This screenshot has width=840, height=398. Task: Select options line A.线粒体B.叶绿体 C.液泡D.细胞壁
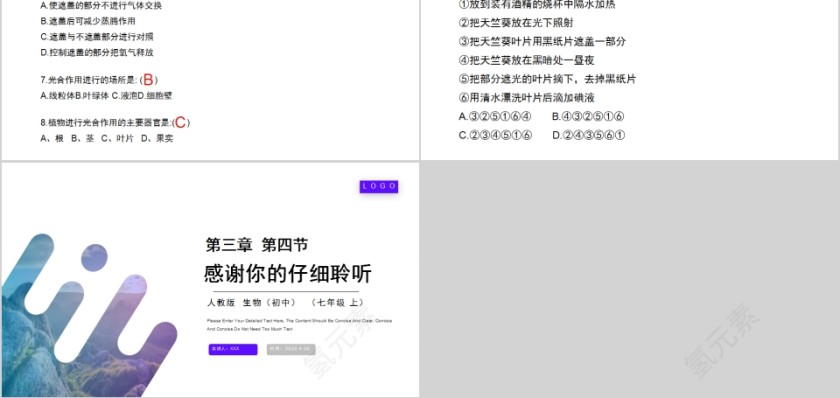tap(106, 96)
